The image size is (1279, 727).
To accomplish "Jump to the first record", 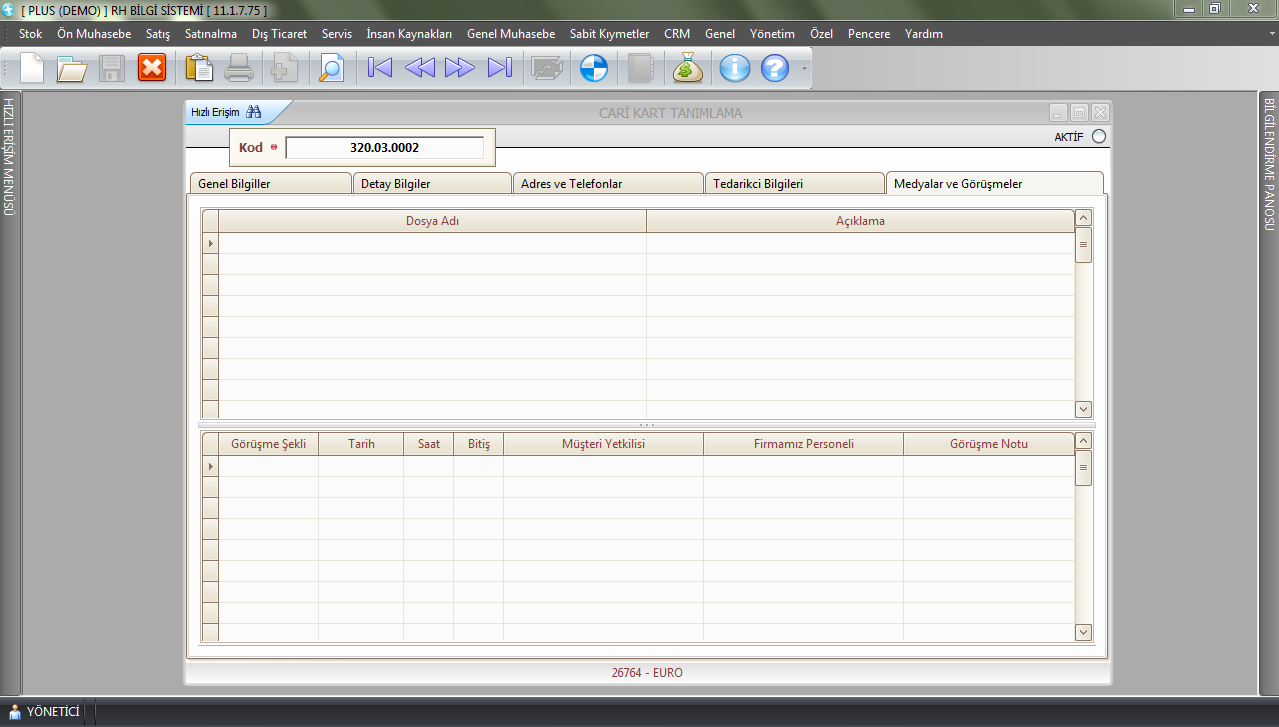I will click(x=380, y=68).
